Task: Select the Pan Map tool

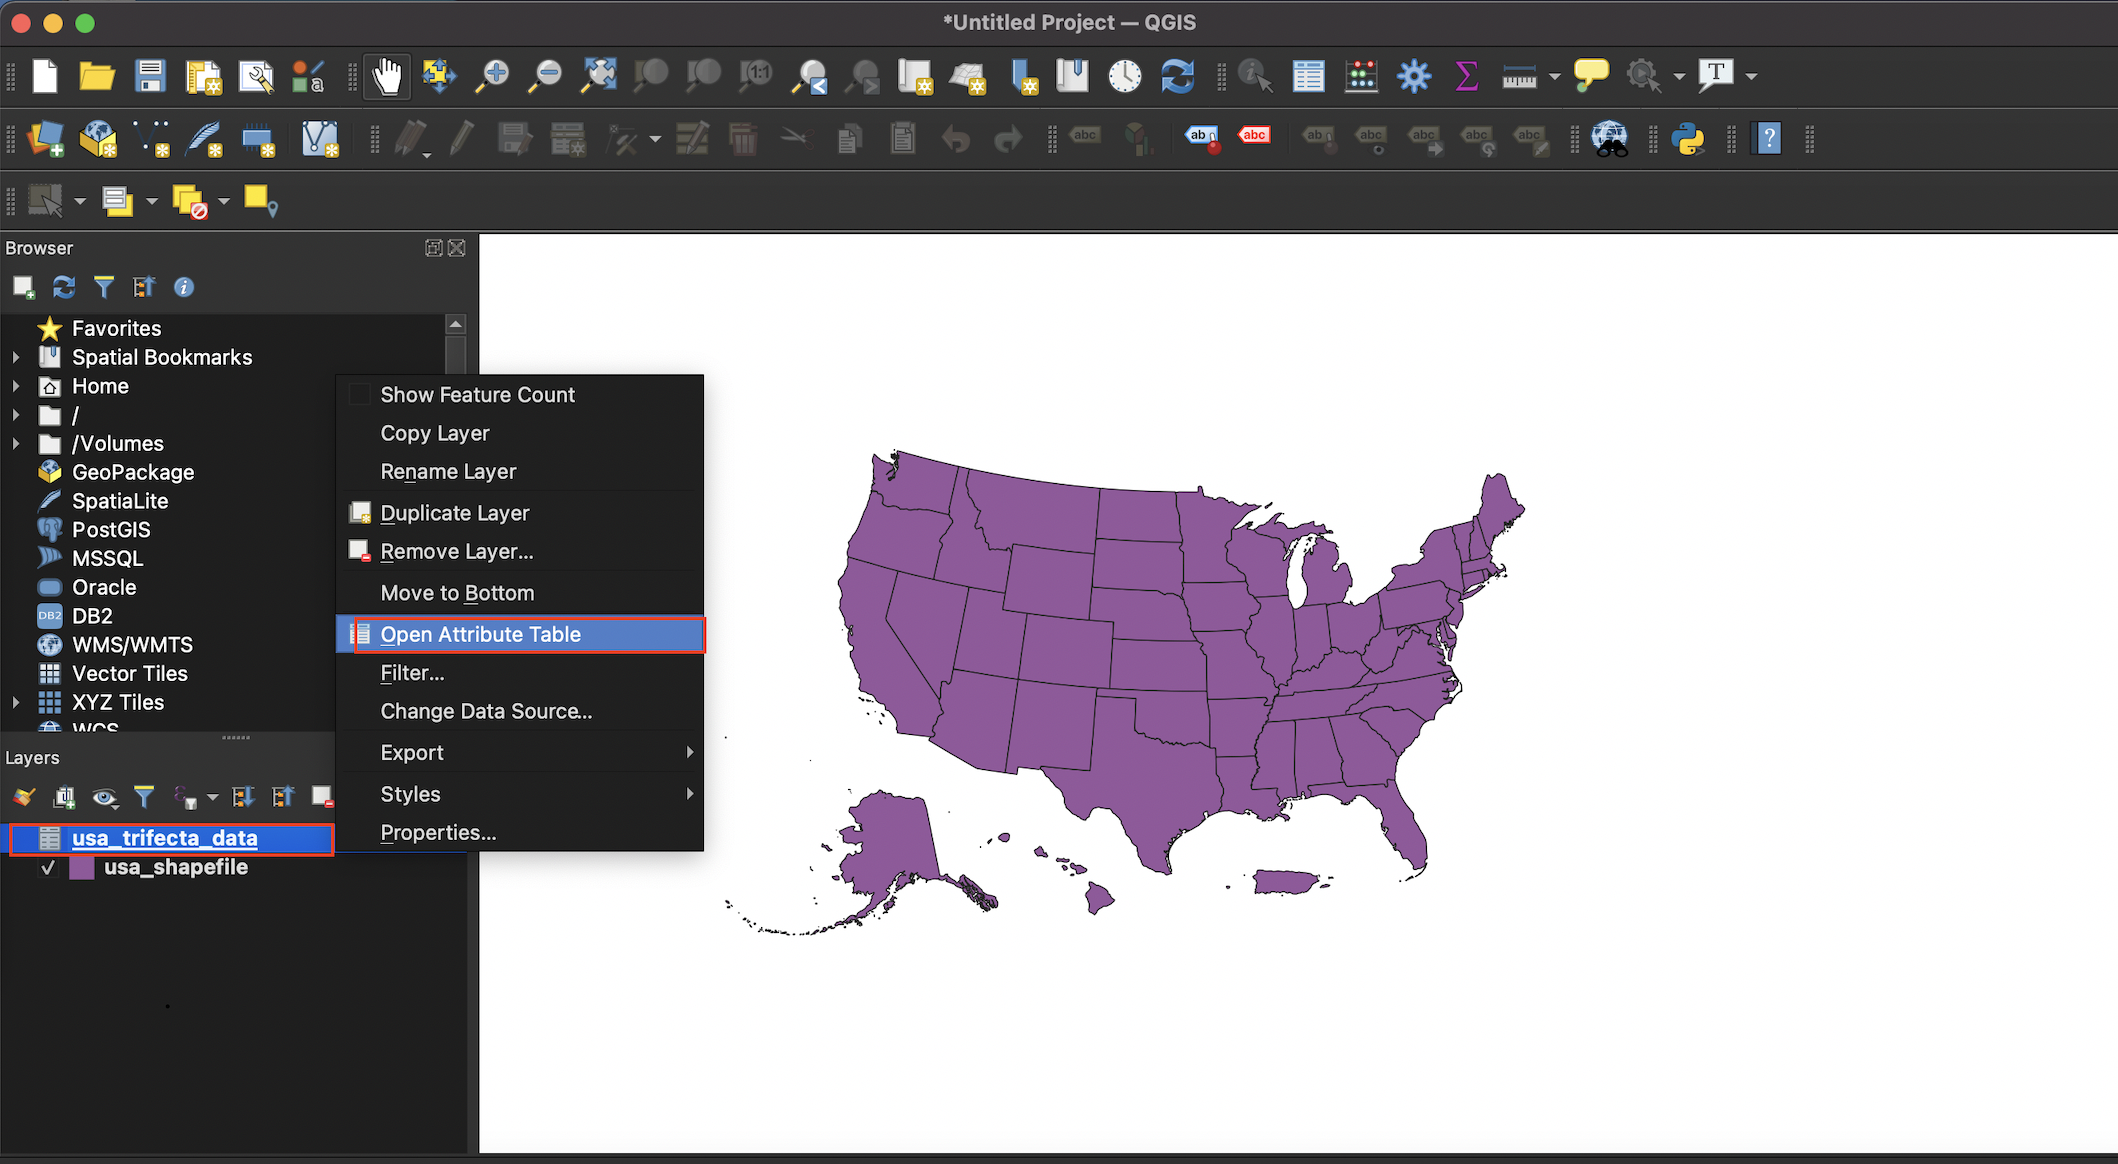Action: [x=387, y=76]
